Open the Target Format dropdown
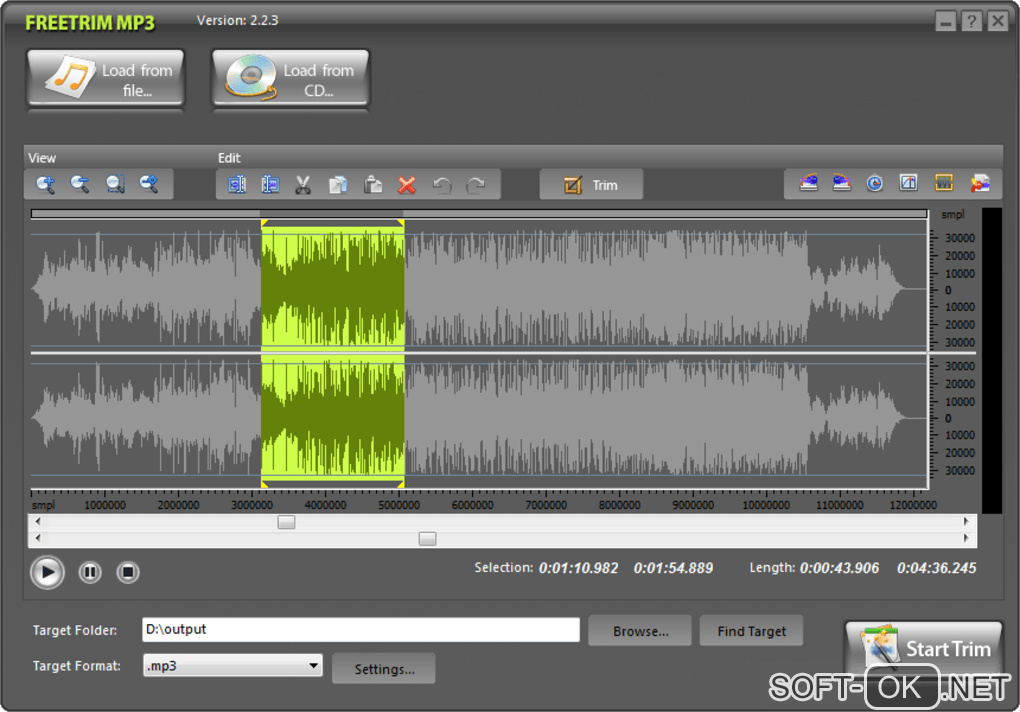1020x712 pixels. pyautogui.click(x=233, y=666)
